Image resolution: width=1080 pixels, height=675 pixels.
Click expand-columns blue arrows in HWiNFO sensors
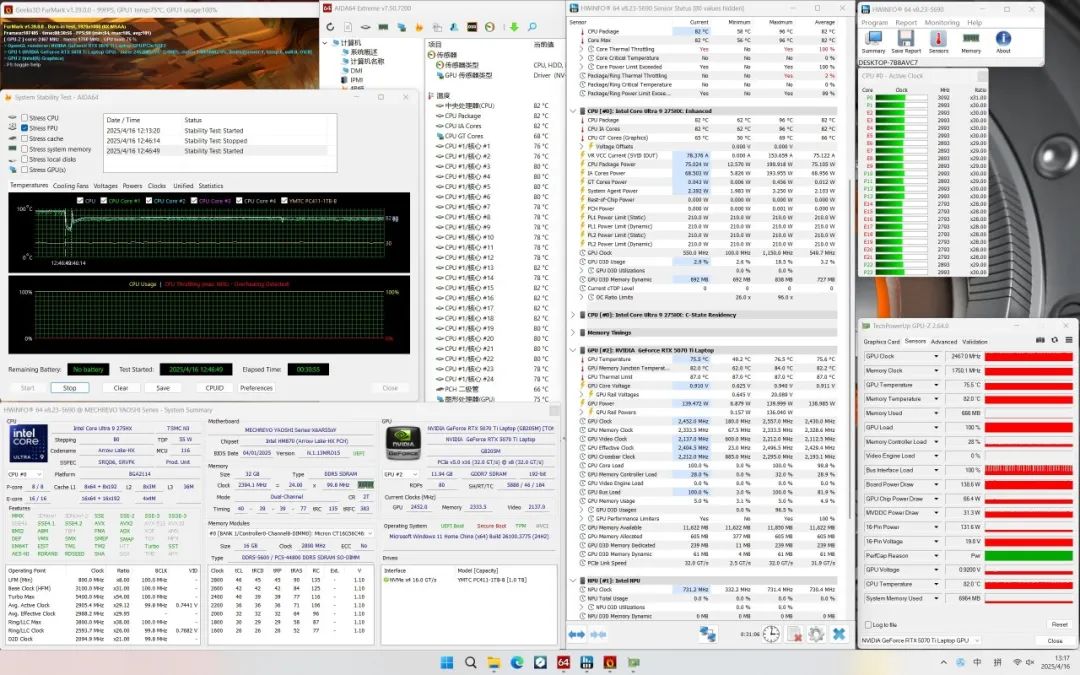click(577, 634)
